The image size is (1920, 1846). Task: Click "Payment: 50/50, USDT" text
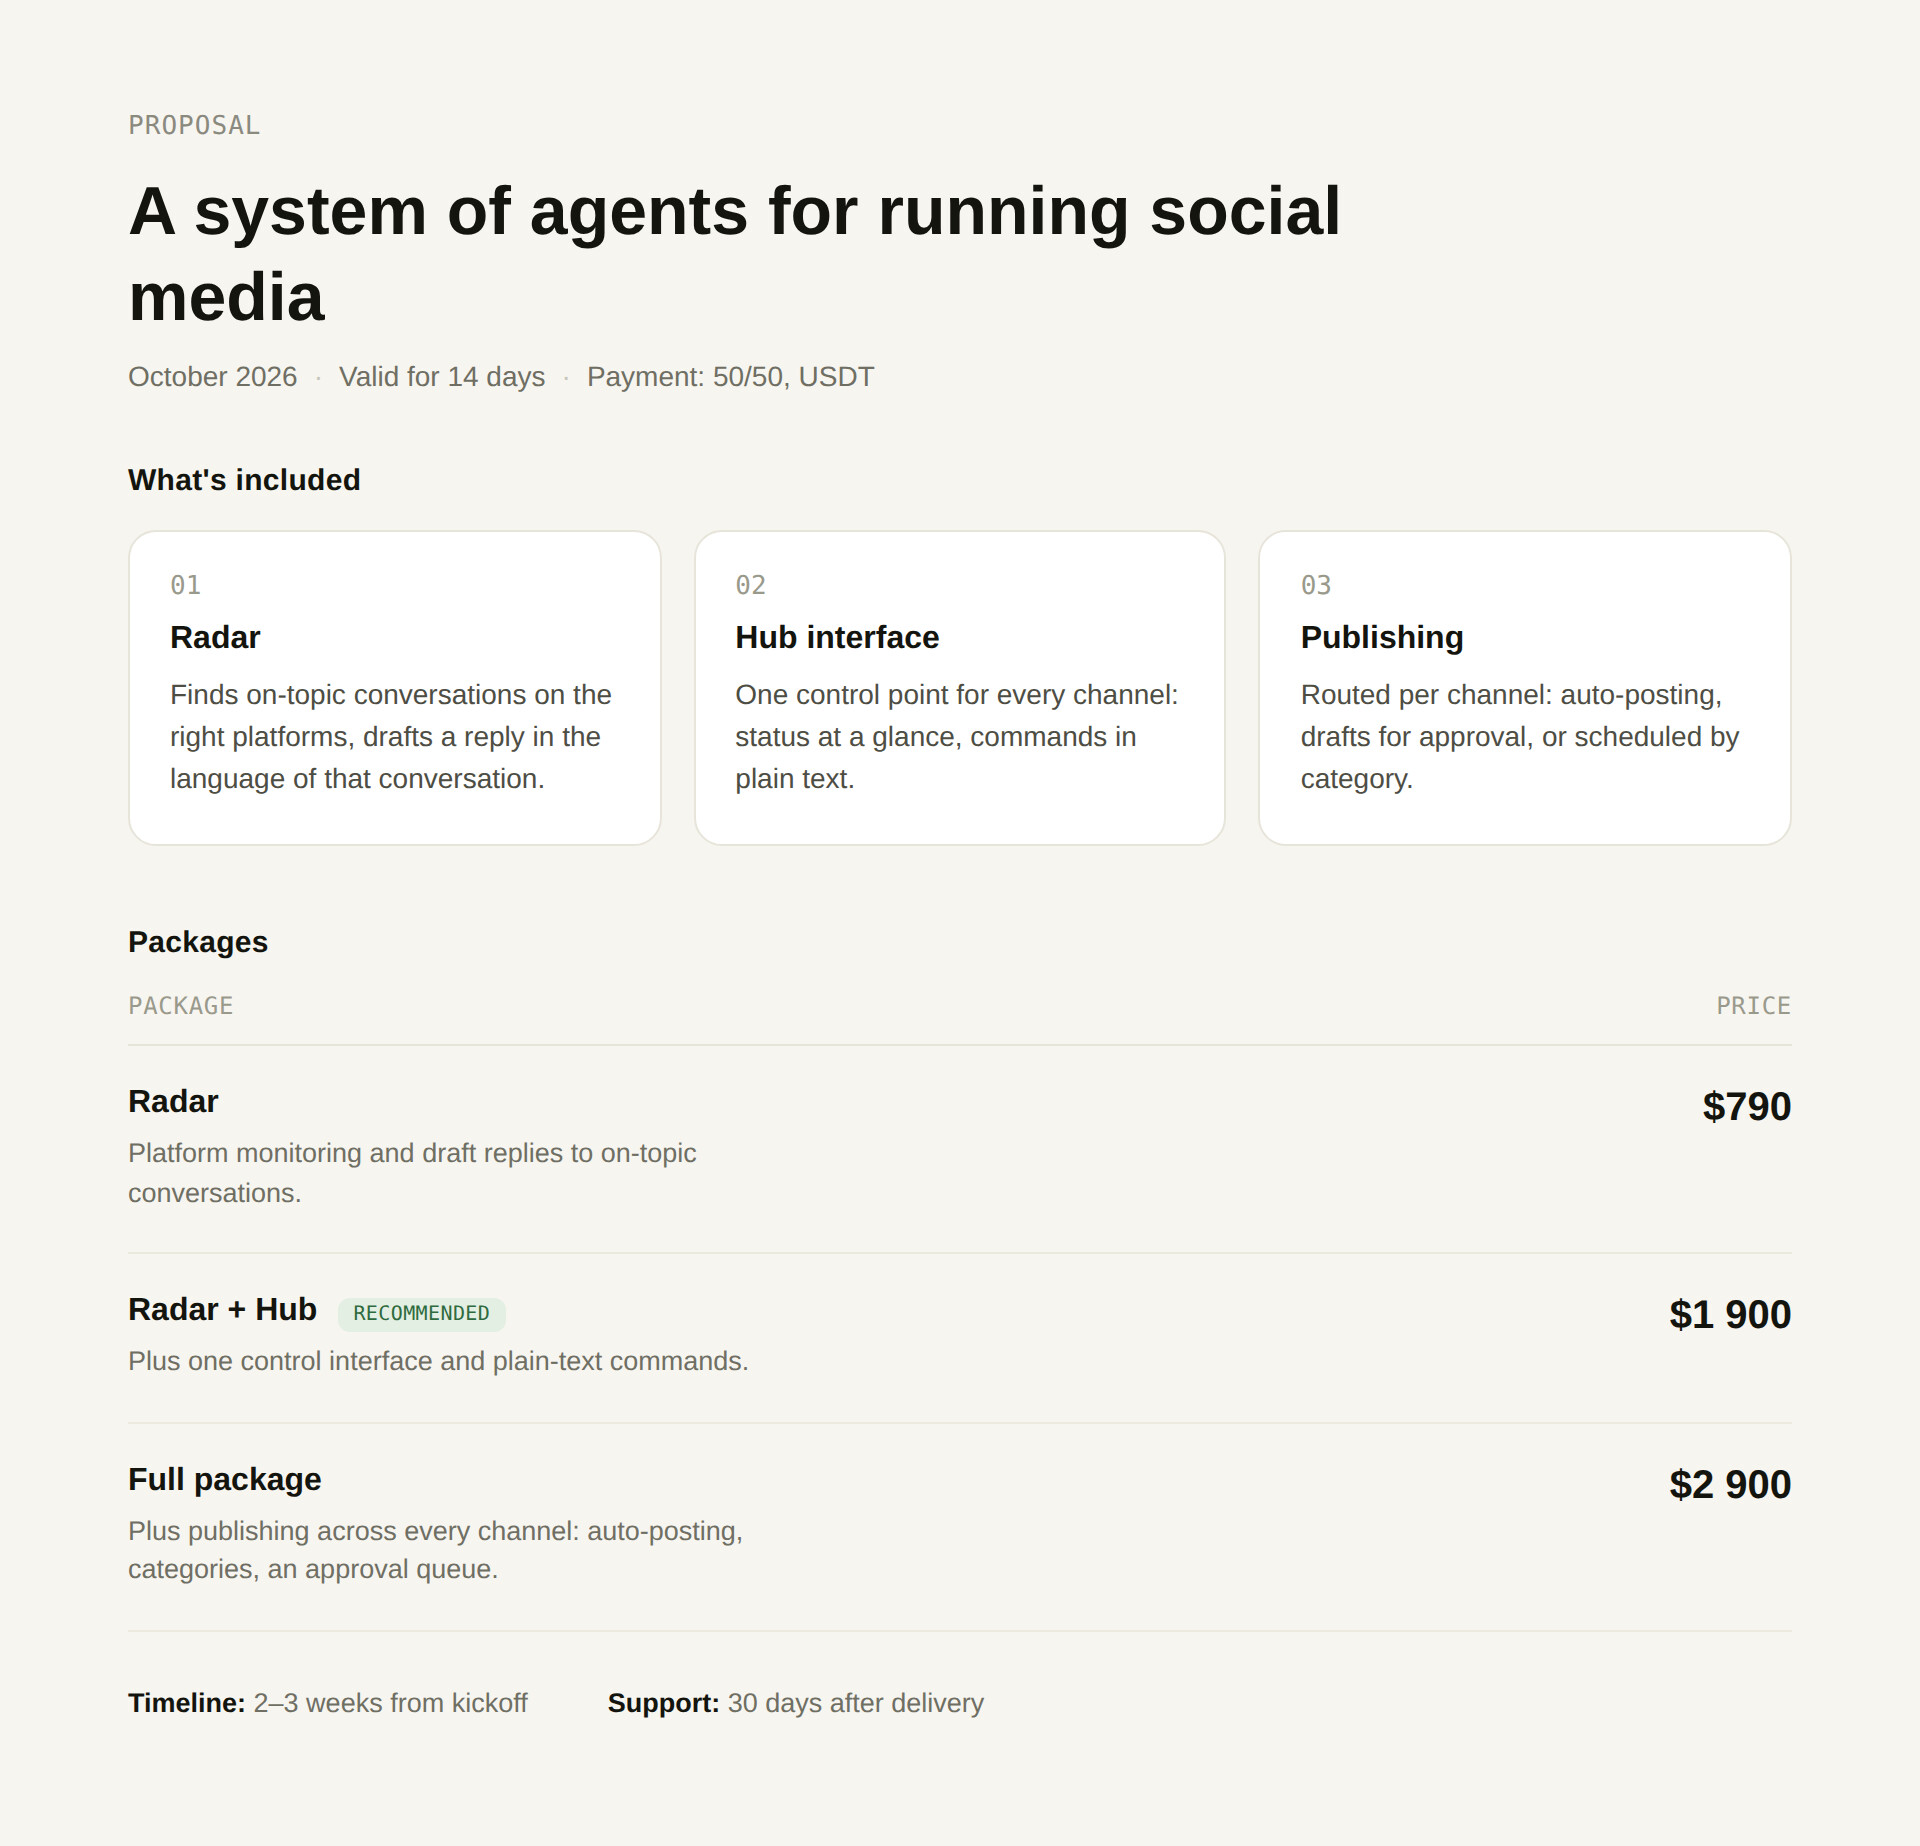pos(730,377)
